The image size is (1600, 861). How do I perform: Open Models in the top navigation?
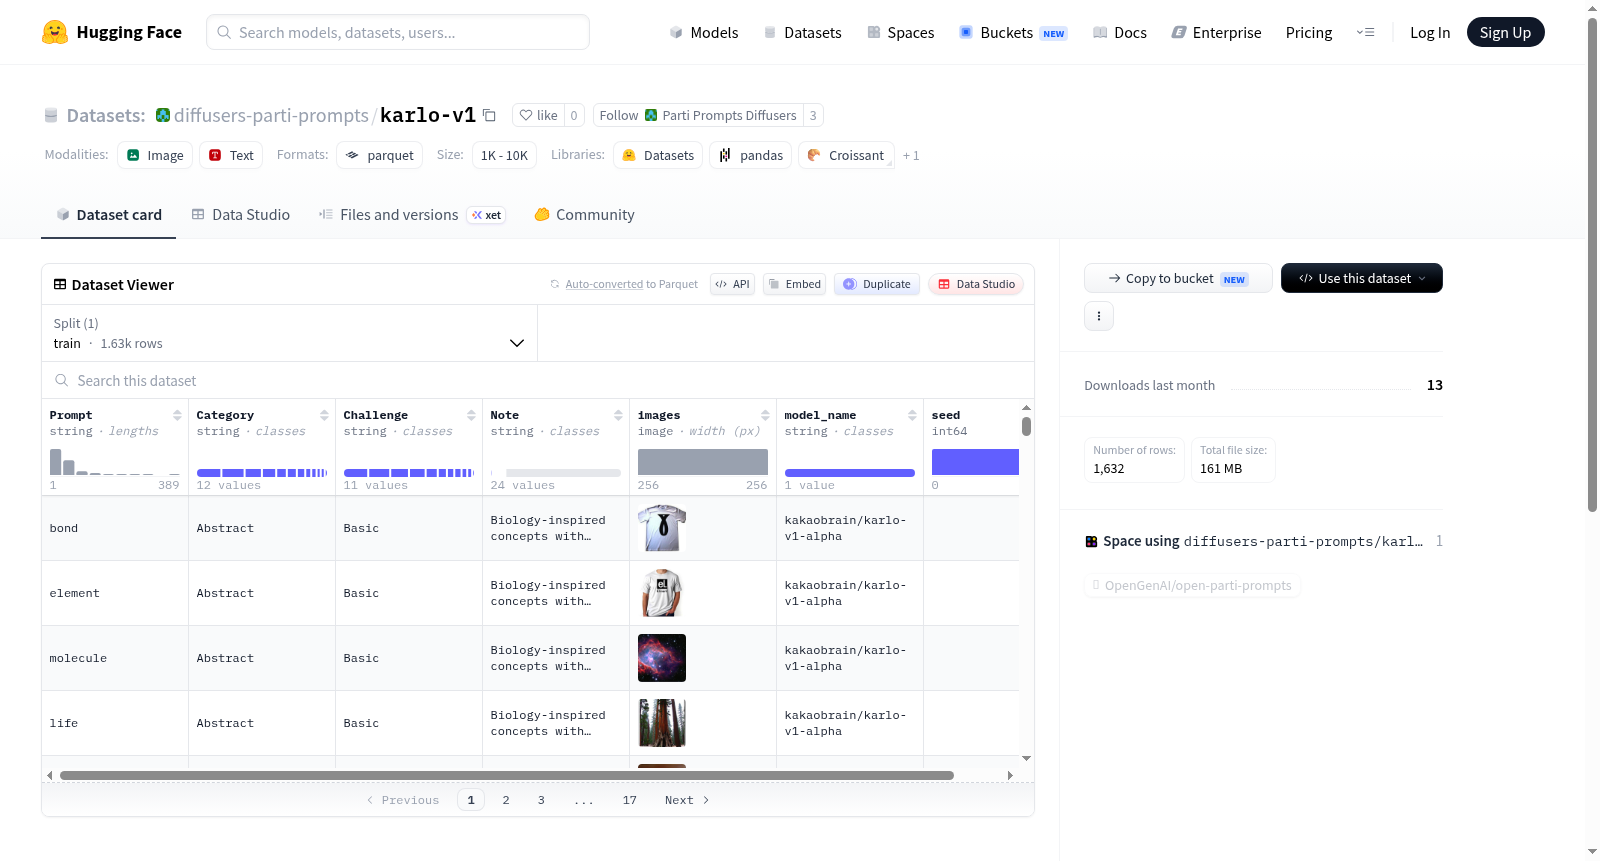click(704, 32)
